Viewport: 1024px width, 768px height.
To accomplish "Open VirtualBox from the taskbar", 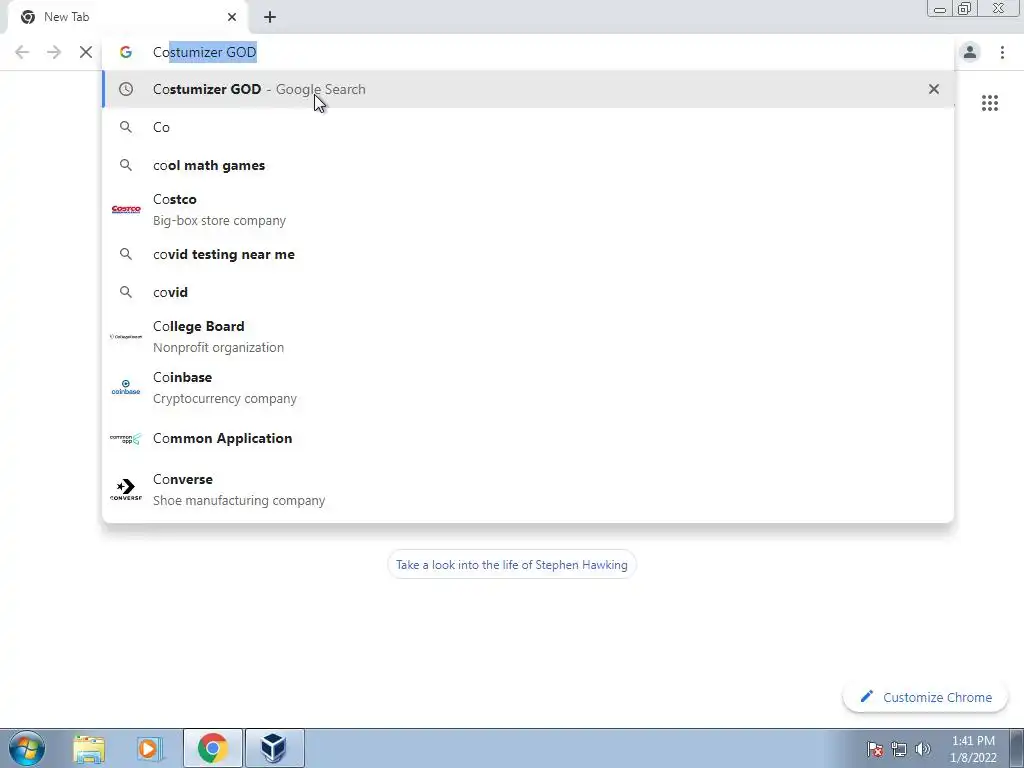I will tap(274, 748).
